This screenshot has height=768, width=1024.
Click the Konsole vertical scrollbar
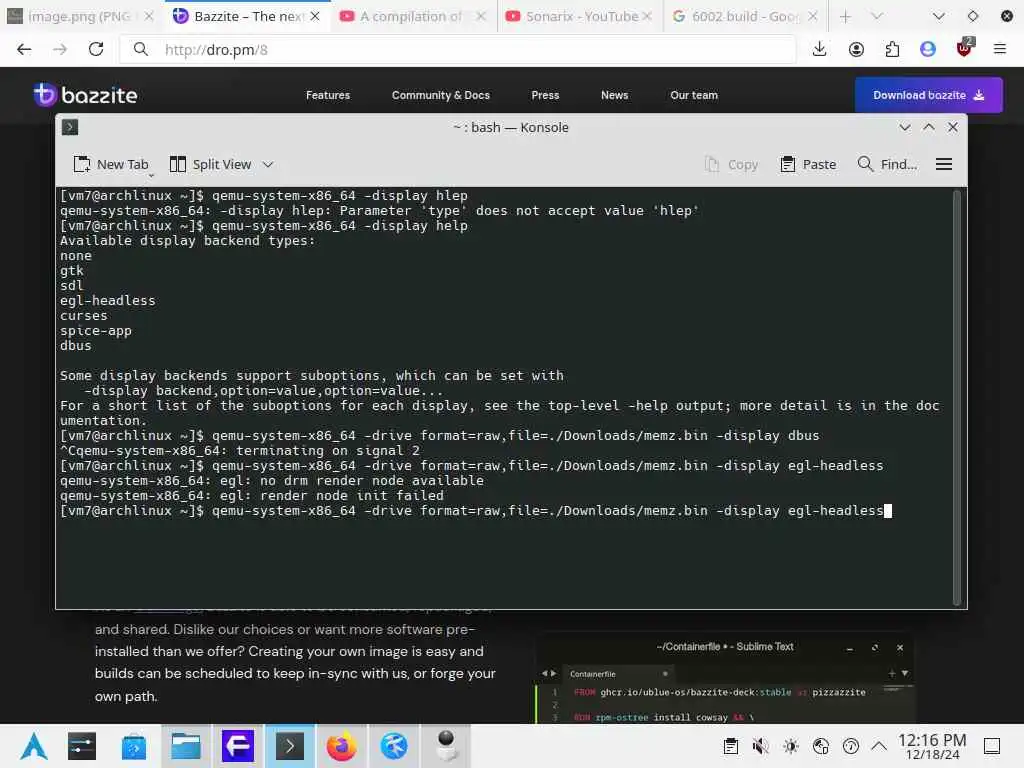[x=957, y=397]
